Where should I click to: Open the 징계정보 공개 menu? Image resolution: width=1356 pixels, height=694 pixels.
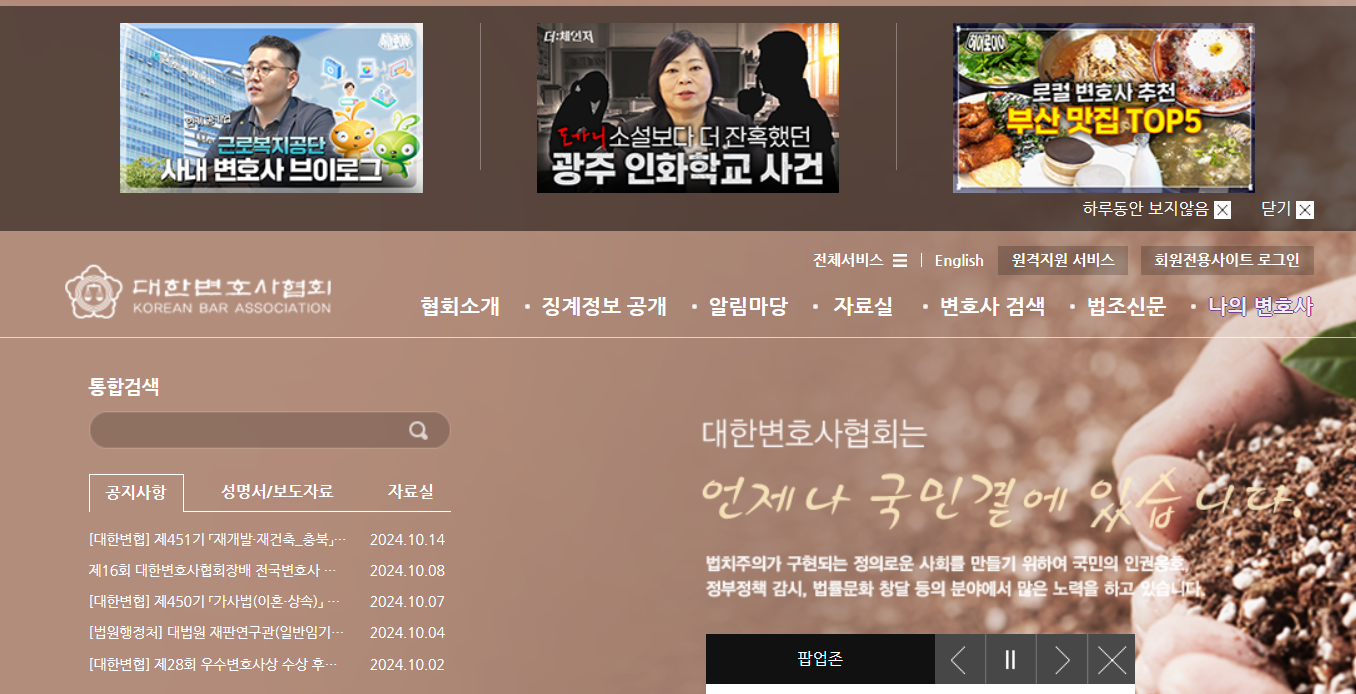(604, 306)
